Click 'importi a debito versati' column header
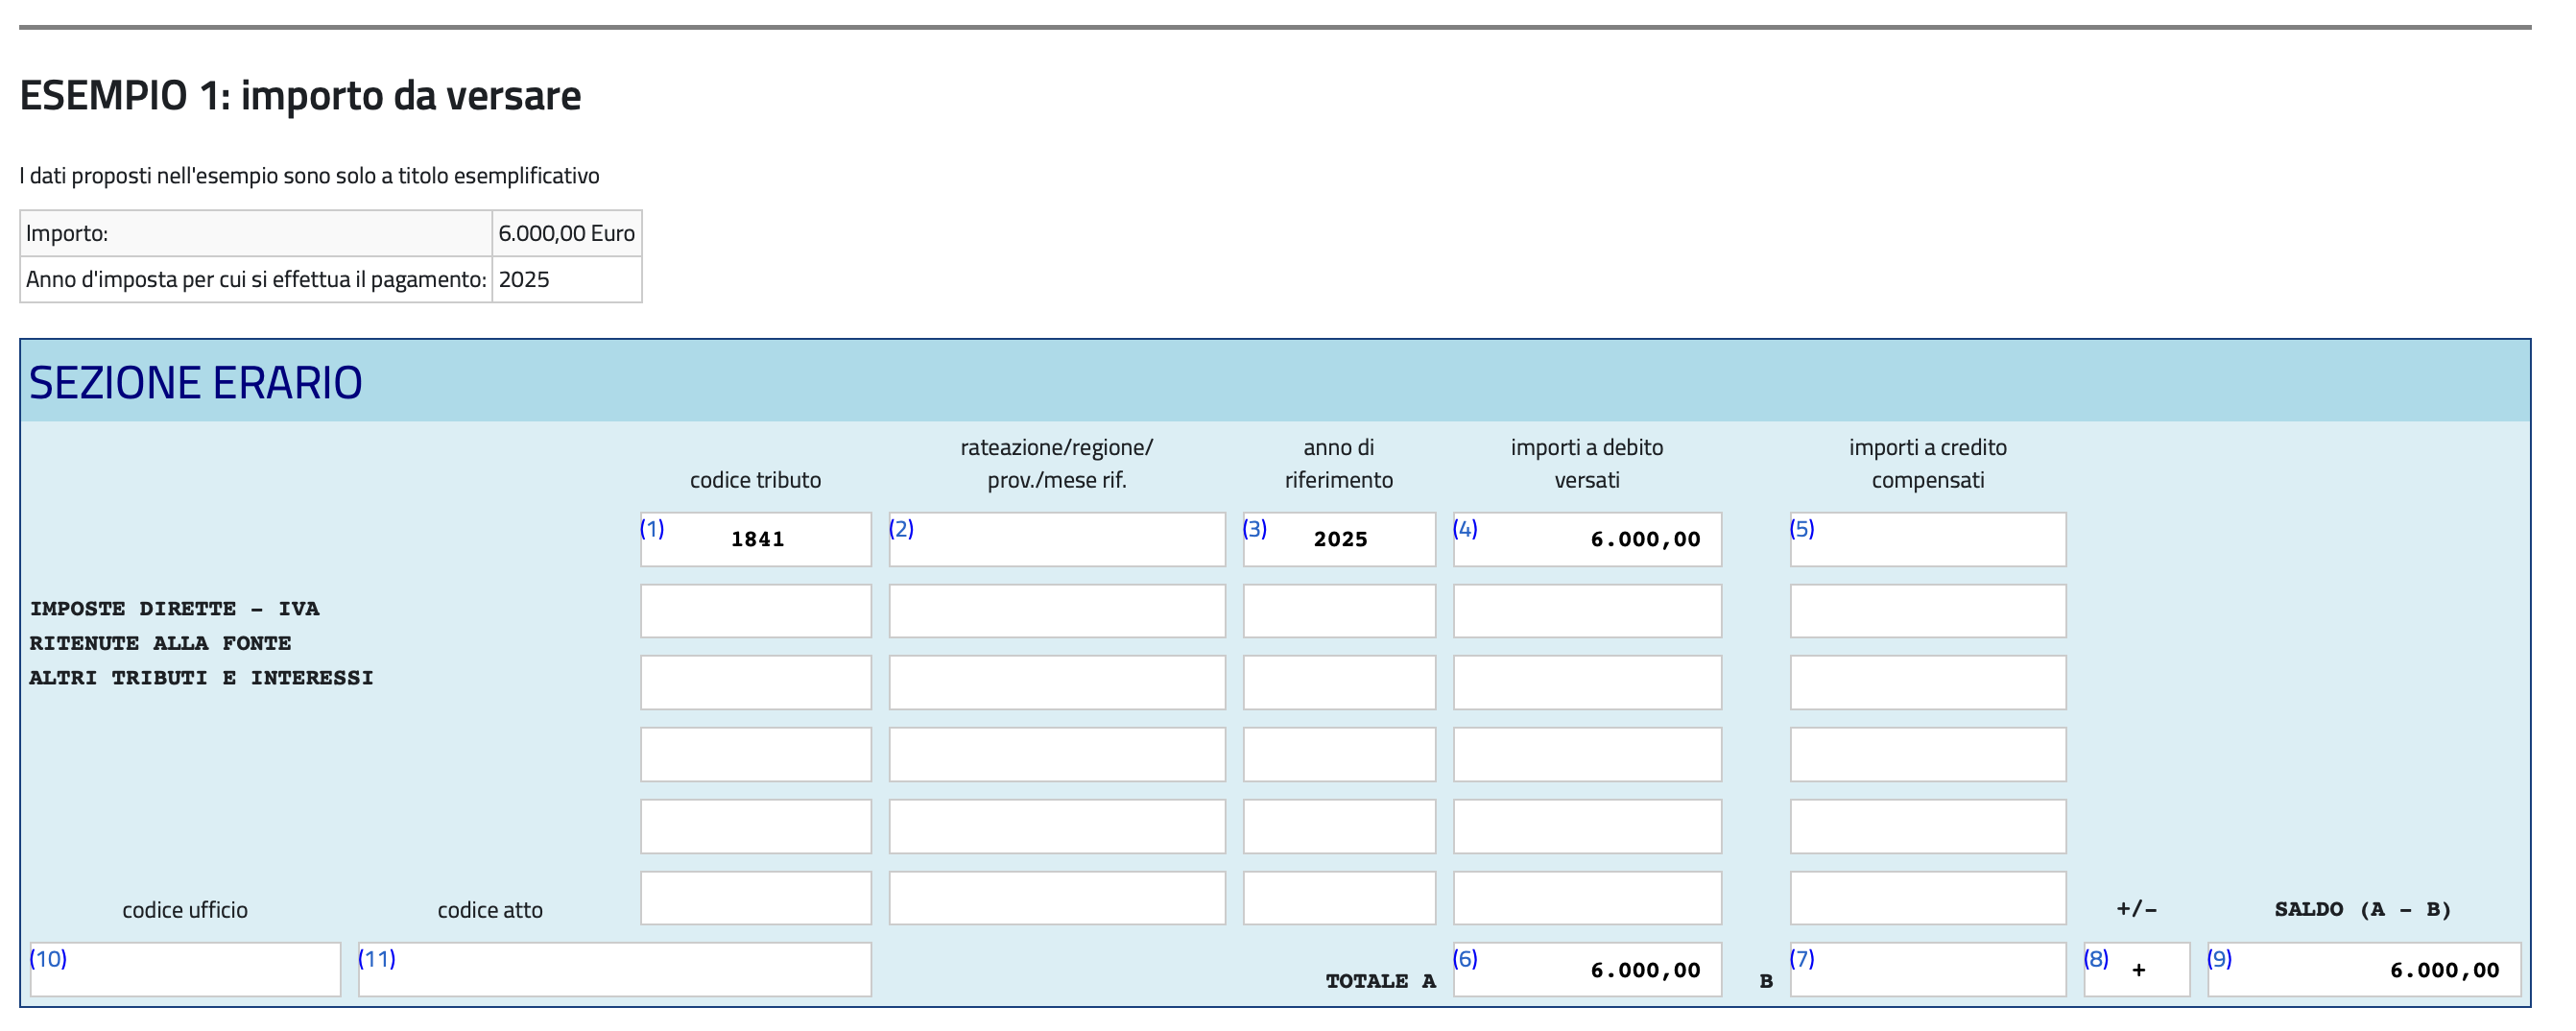The width and height of the screenshot is (2576, 1031). [x=1586, y=463]
